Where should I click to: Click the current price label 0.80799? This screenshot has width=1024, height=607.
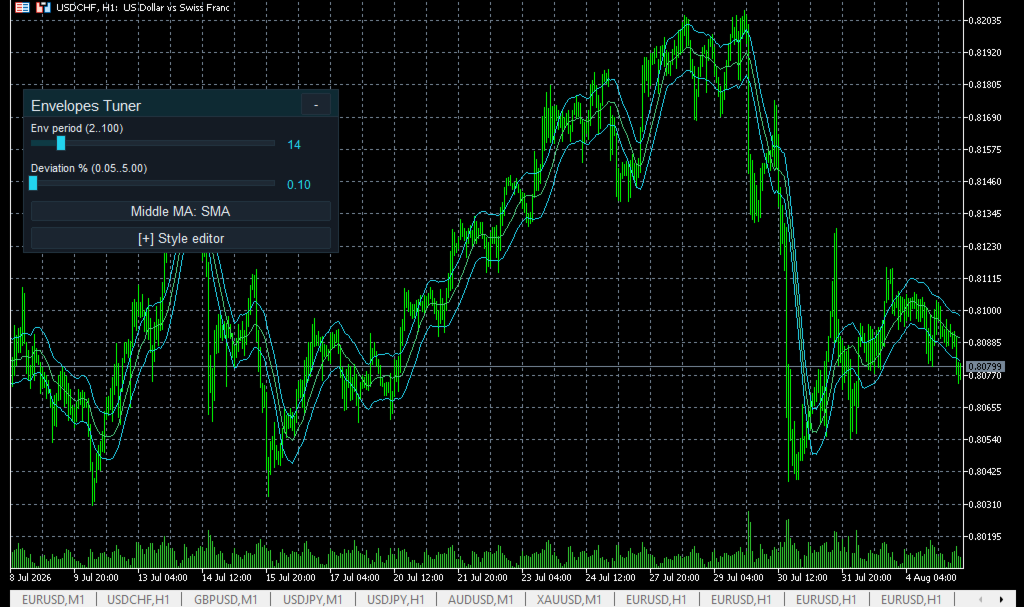point(985,367)
